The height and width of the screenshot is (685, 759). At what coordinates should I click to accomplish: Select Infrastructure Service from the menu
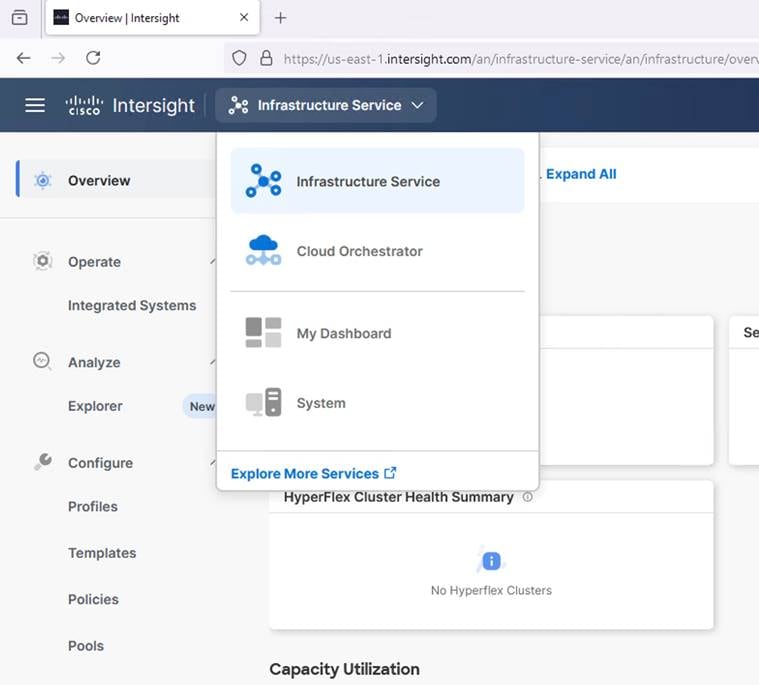pos(368,182)
